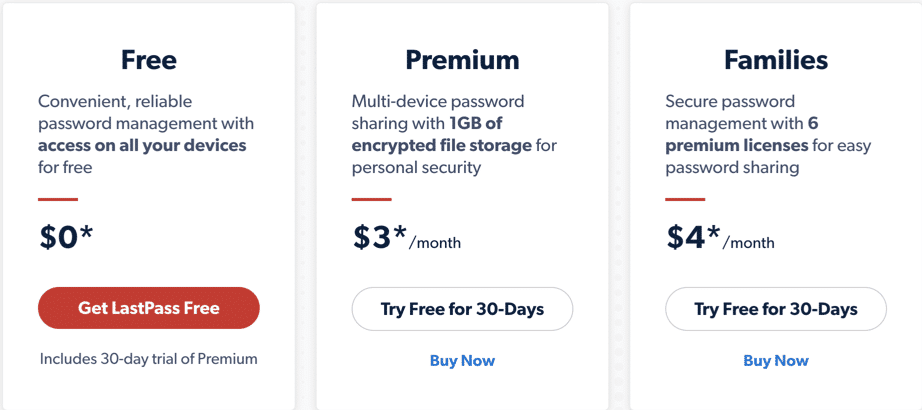
Task: Select the Families plan heading
Action: 776,60
